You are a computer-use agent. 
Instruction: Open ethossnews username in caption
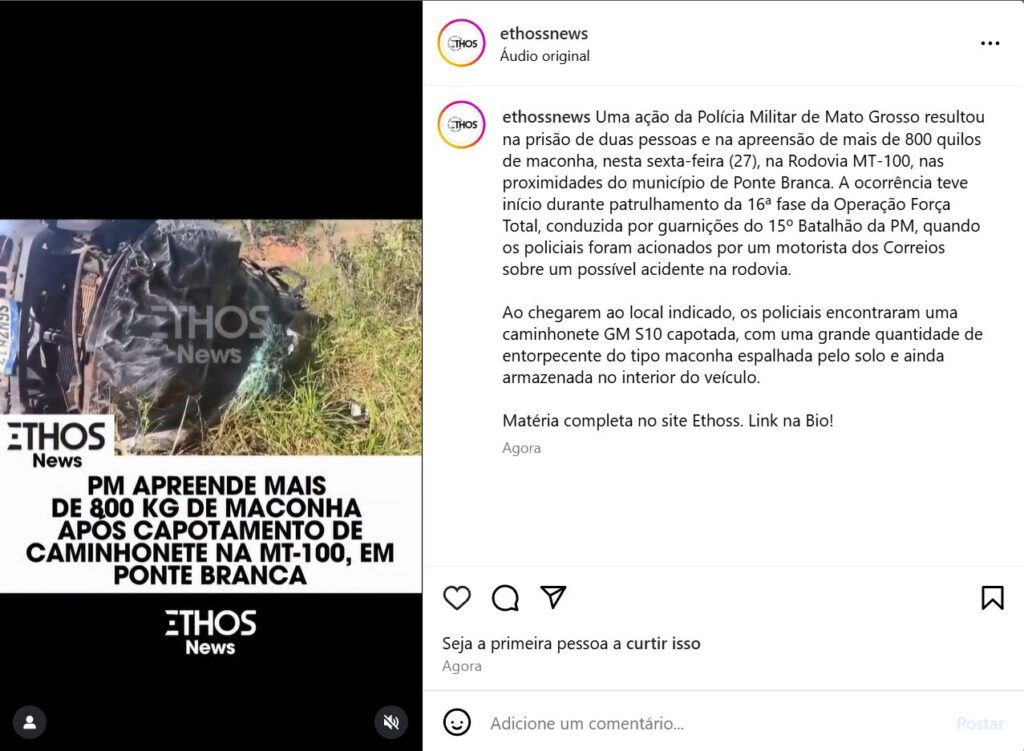546,117
